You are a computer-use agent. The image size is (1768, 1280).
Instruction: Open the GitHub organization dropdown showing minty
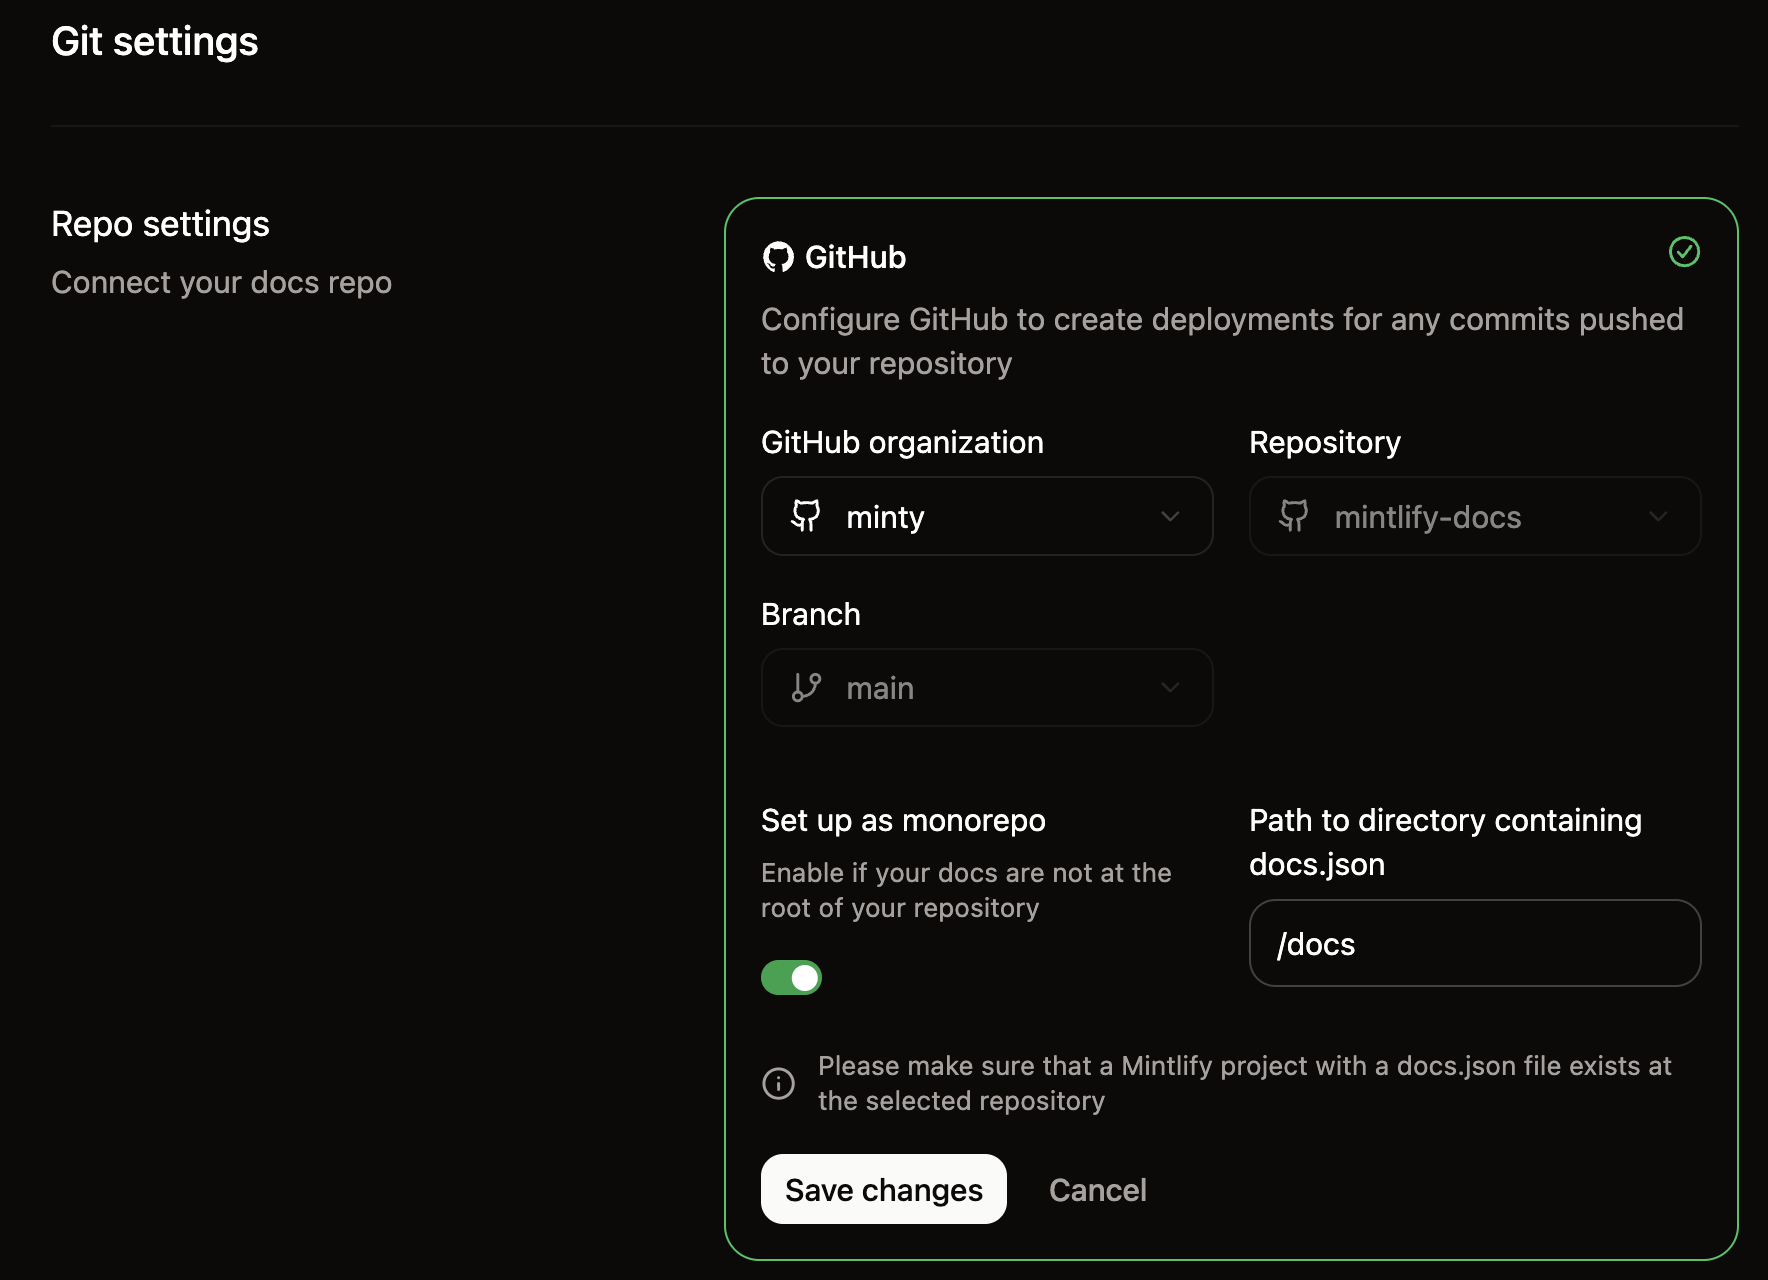point(987,516)
